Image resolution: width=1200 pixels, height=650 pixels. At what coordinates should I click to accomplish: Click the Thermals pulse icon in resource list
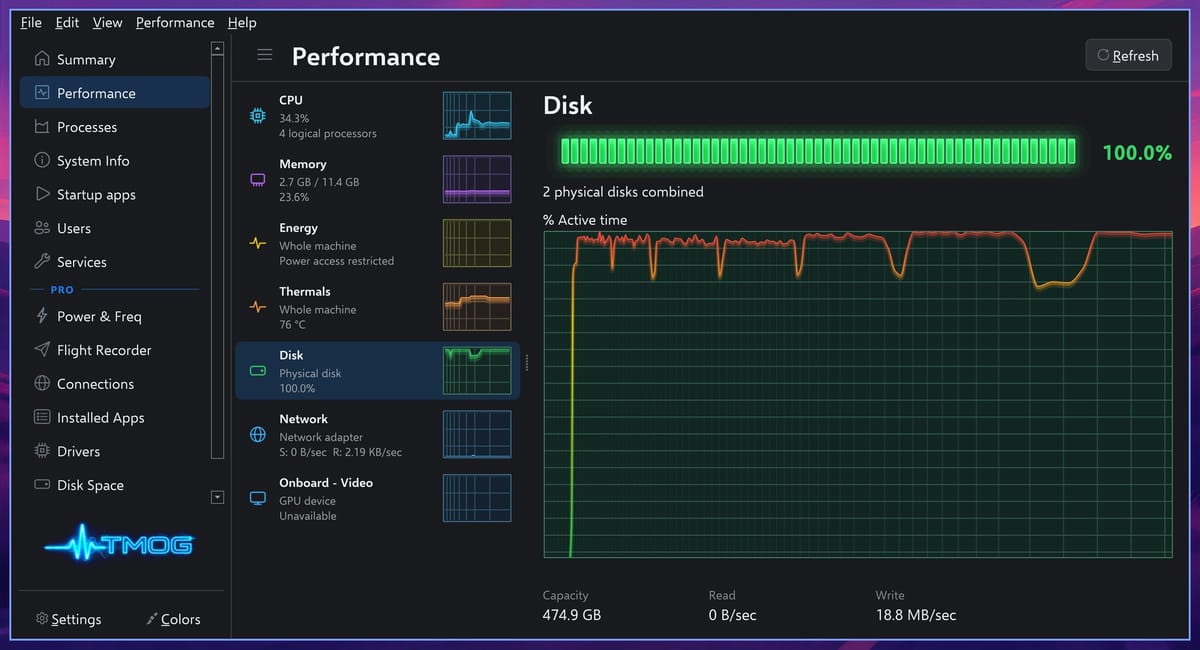click(x=258, y=307)
